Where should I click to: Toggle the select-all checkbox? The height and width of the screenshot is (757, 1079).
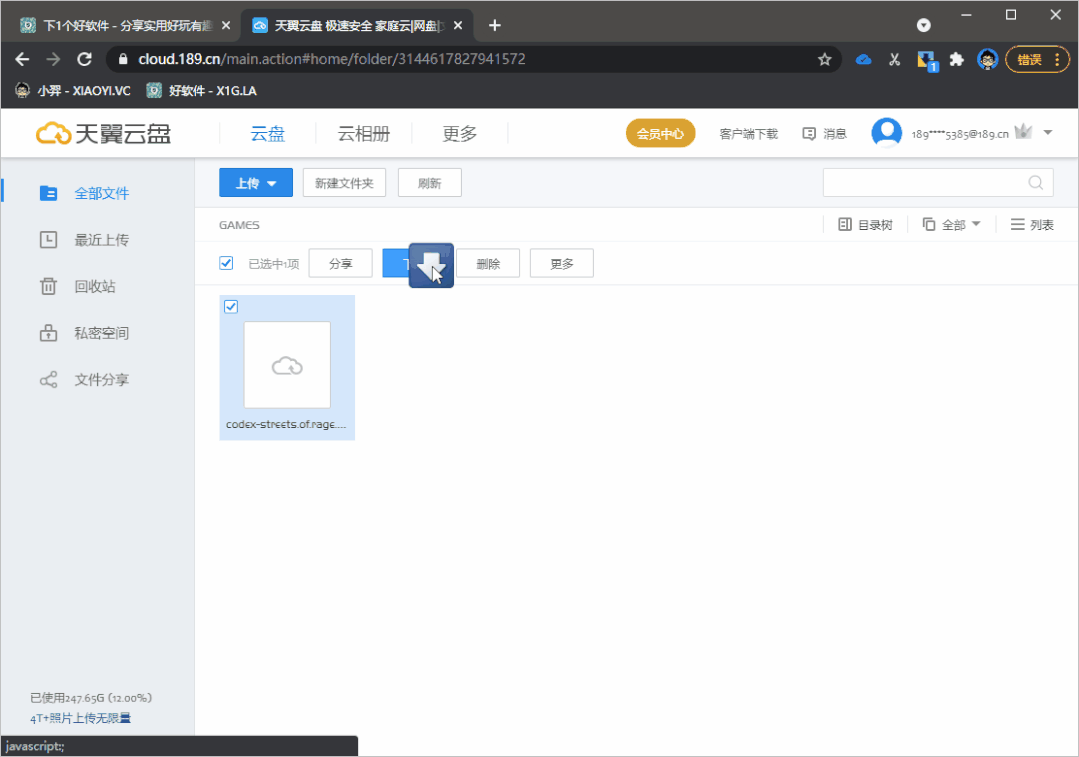[x=226, y=263]
